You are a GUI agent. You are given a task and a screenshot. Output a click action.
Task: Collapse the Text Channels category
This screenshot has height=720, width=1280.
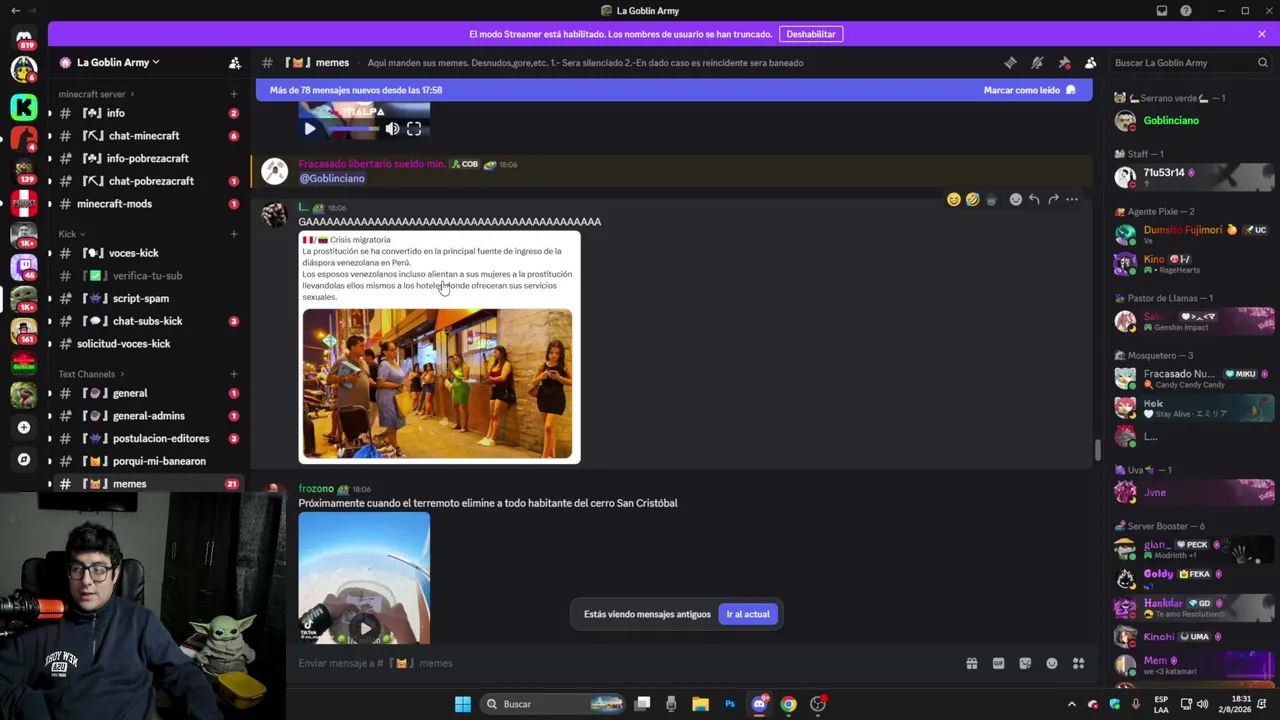[x=91, y=374]
